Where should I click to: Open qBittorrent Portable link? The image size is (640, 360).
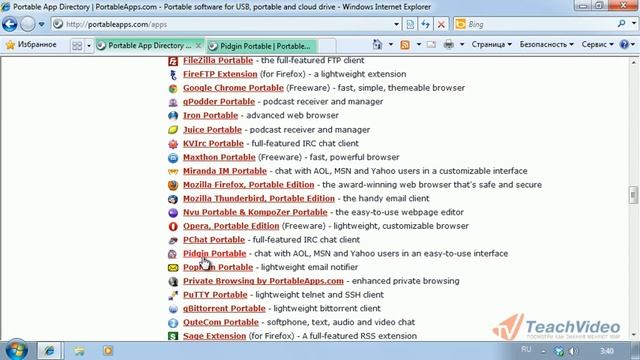tap(224, 309)
